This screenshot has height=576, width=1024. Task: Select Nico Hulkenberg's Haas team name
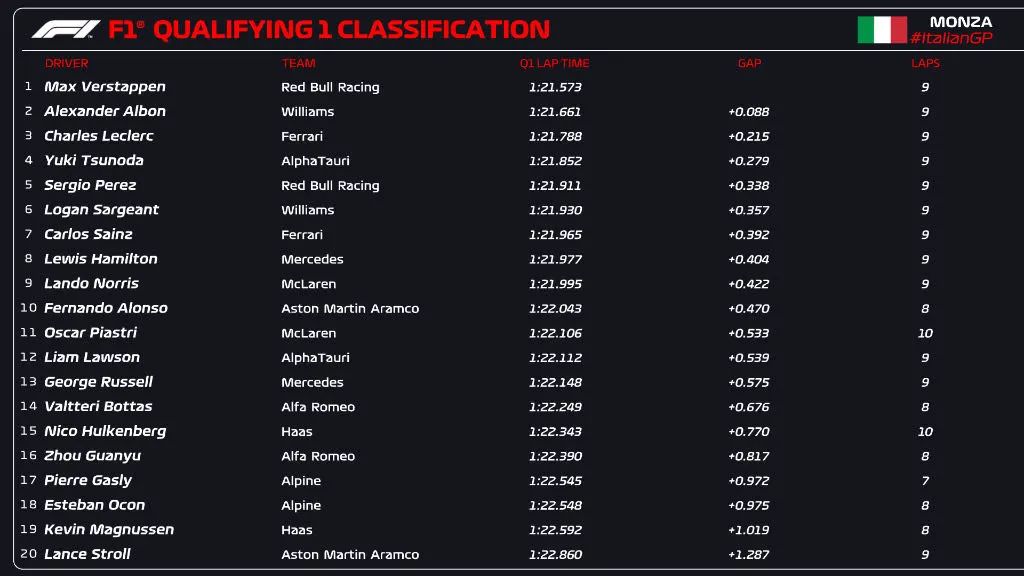297,431
